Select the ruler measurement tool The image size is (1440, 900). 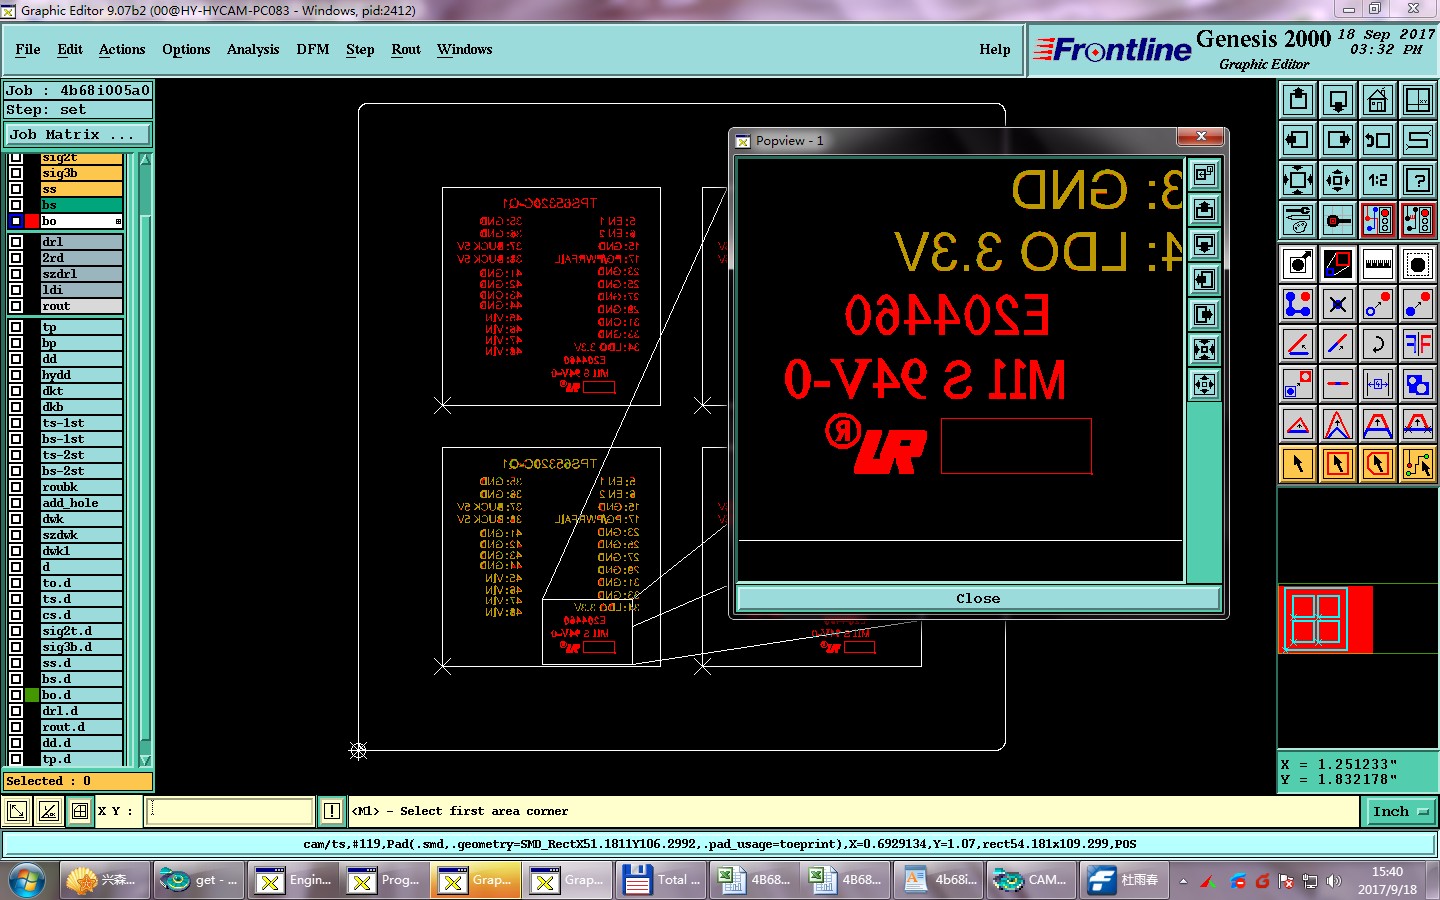coord(1378,264)
